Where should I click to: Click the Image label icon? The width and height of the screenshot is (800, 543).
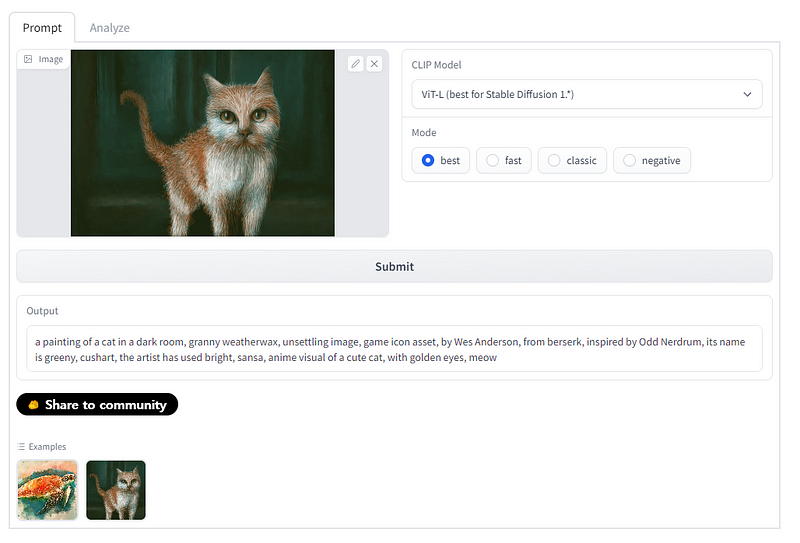point(29,59)
